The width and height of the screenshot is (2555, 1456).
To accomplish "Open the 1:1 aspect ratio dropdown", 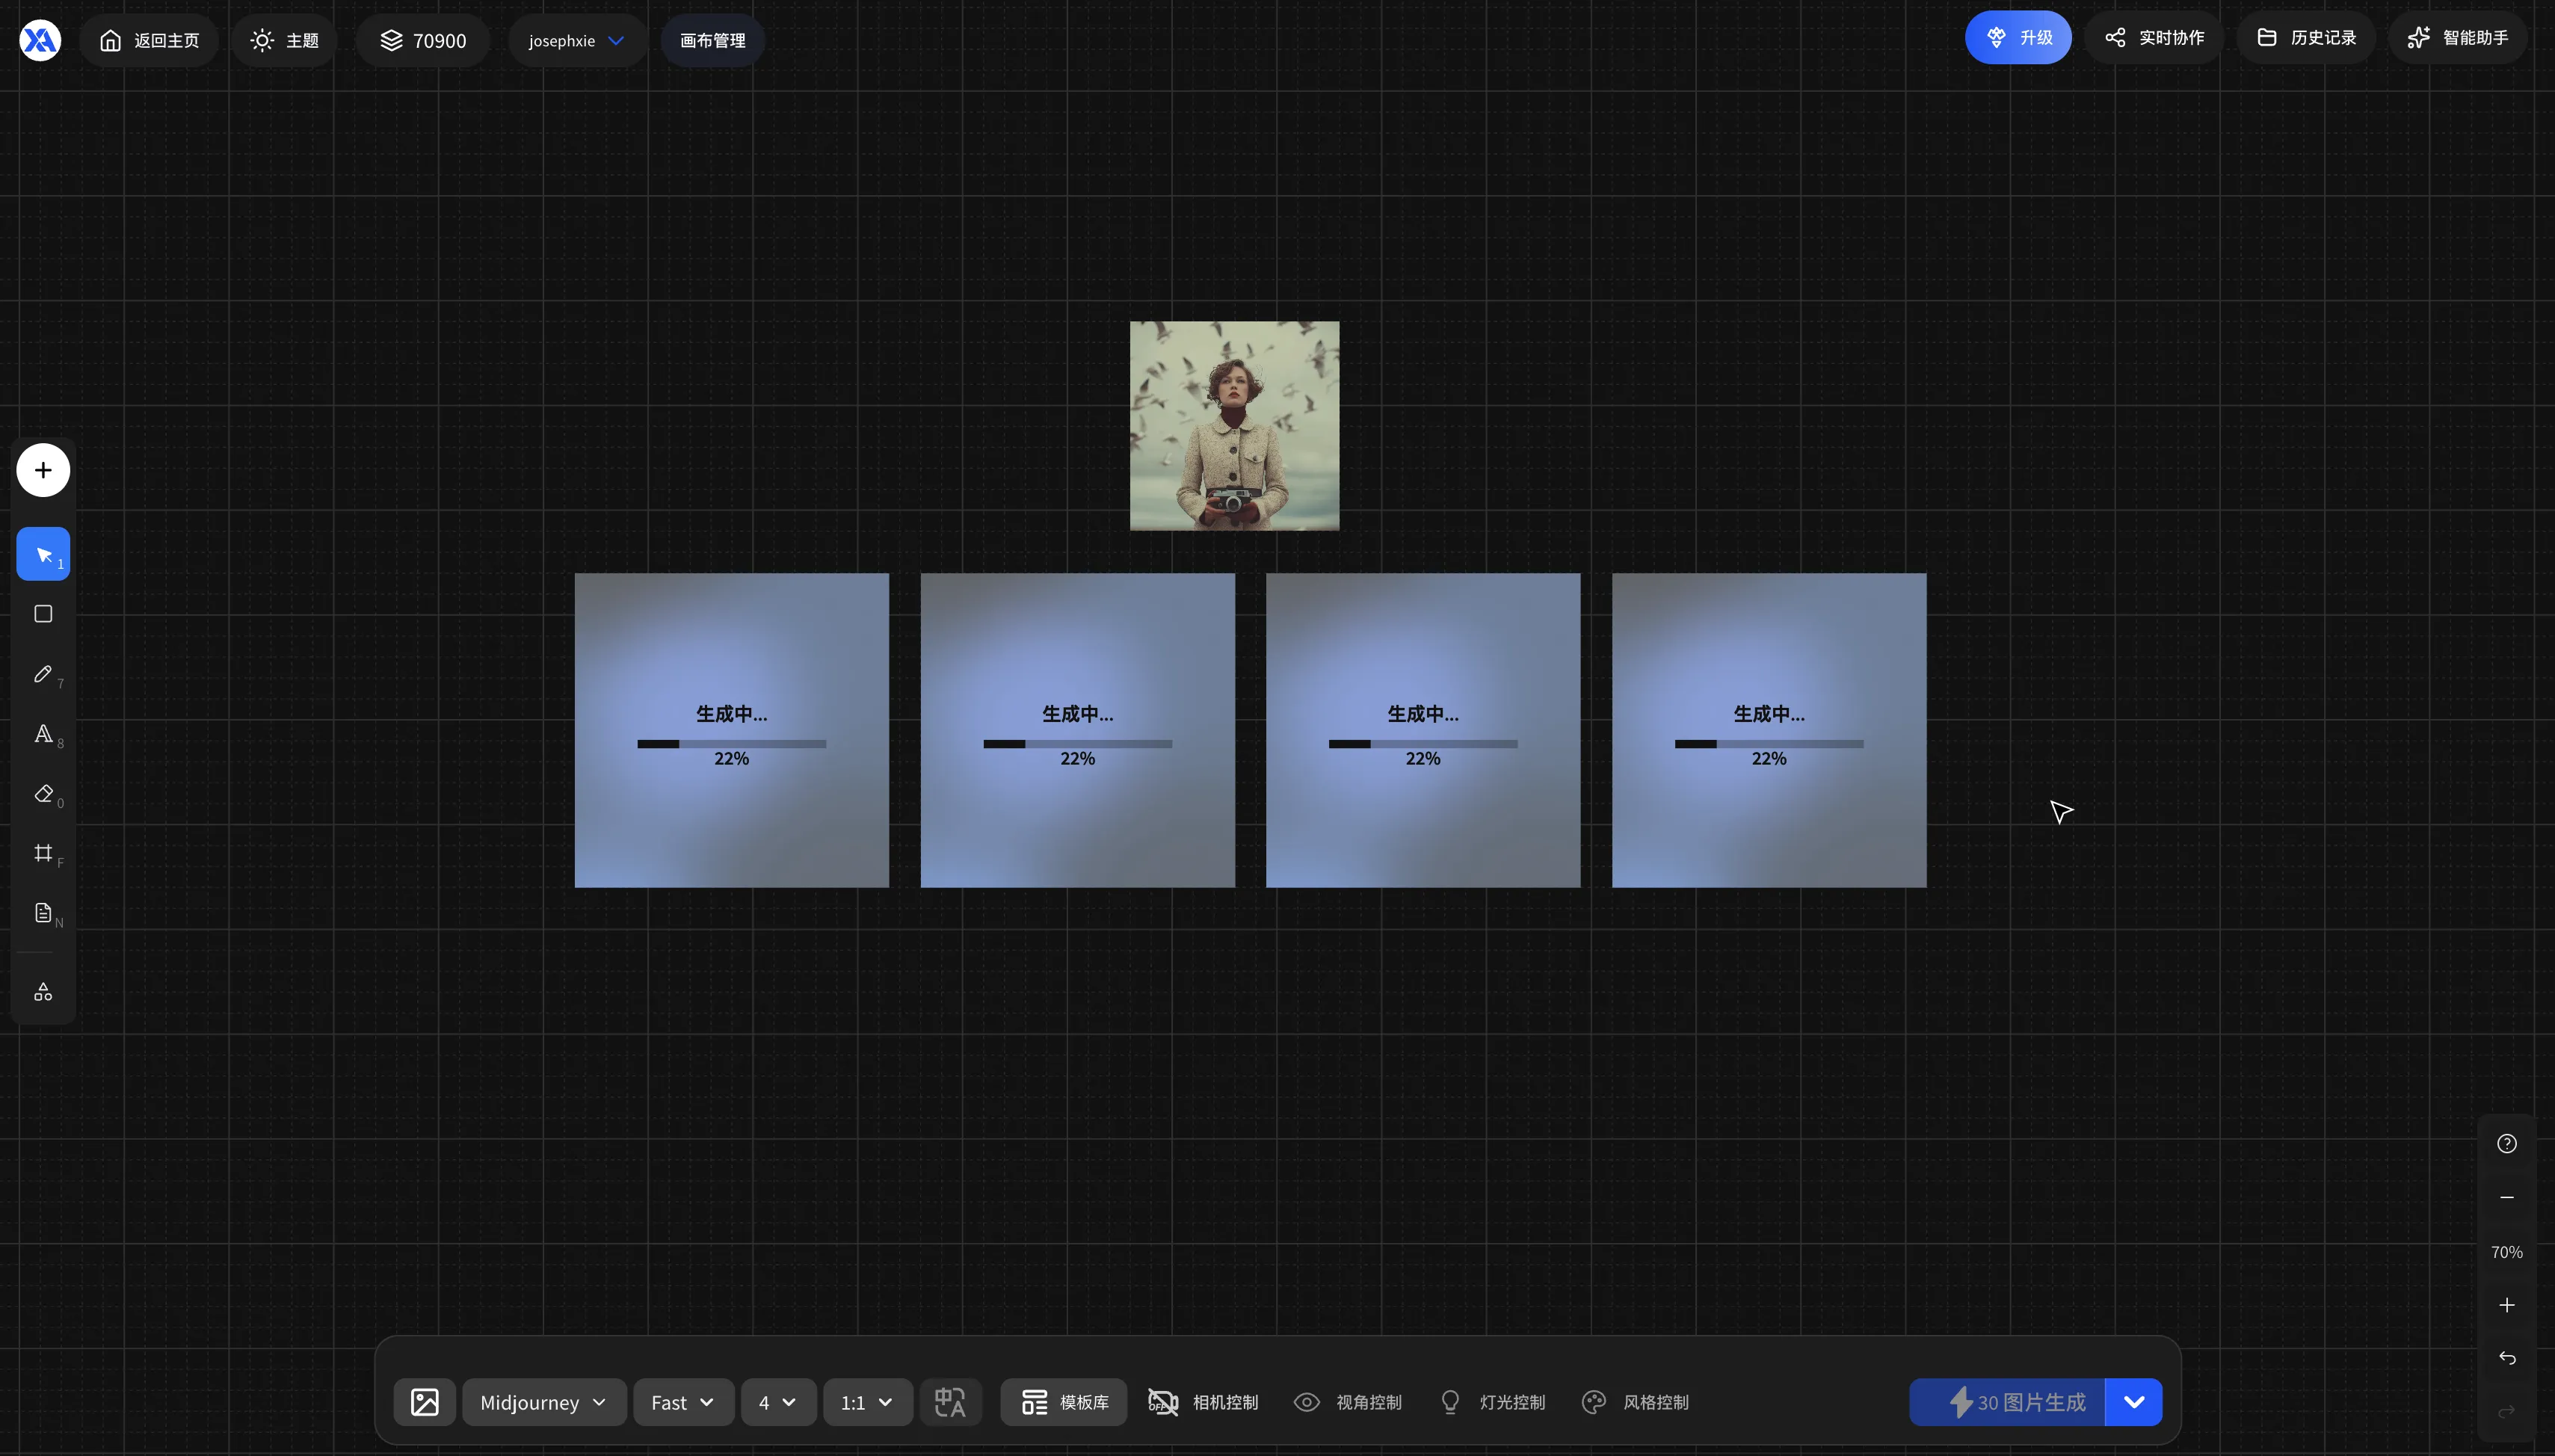I will coord(867,1402).
